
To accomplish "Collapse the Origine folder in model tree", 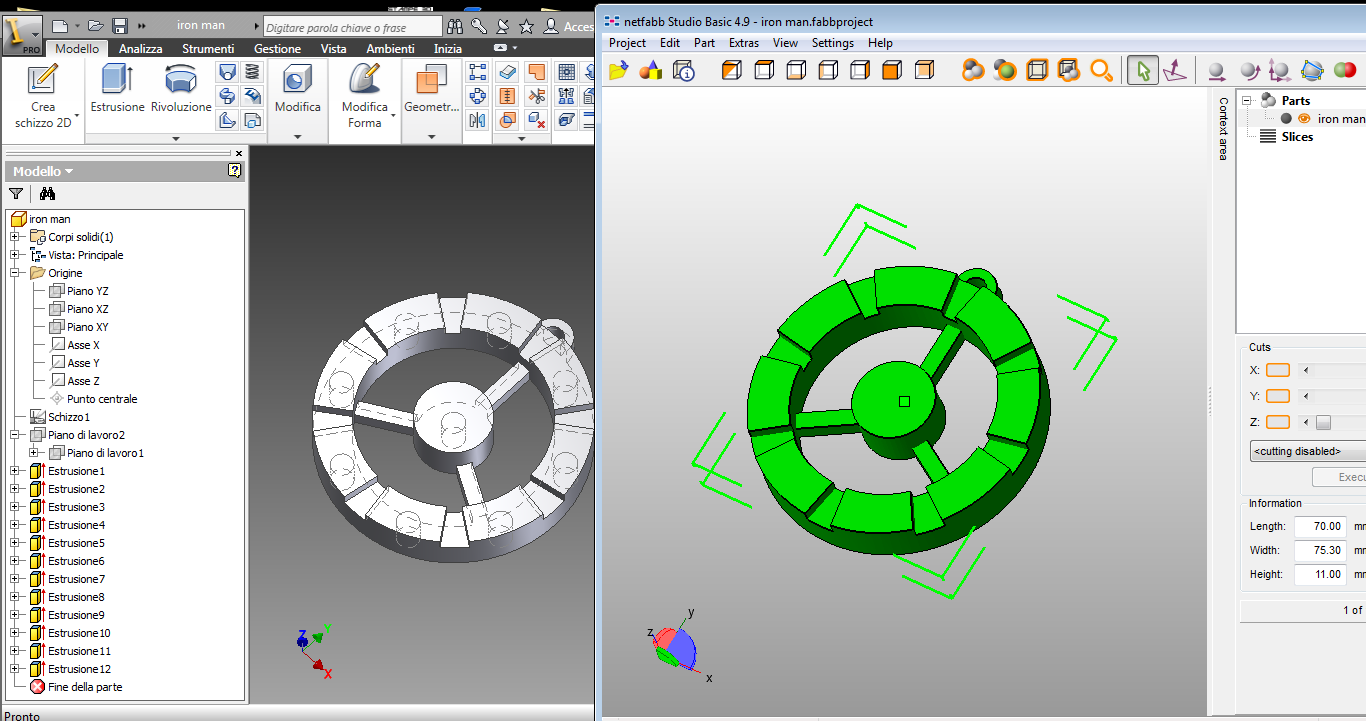I will point(15,273).
